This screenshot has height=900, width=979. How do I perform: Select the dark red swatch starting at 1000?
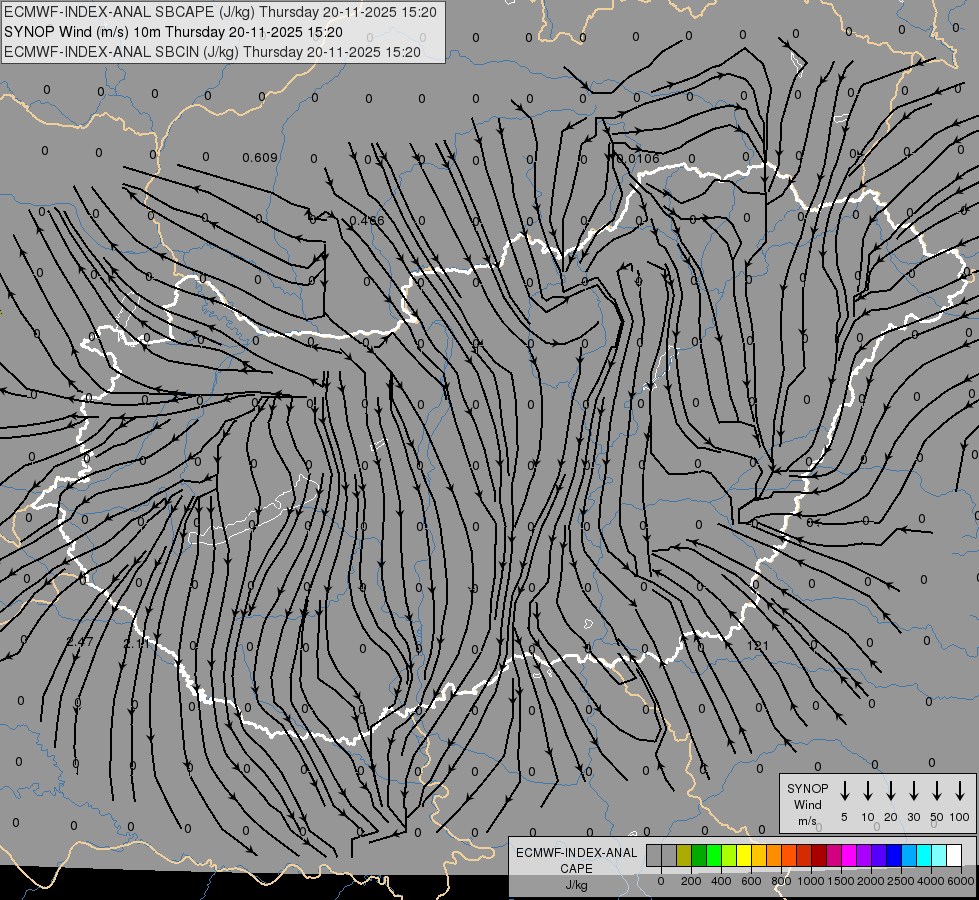point(819,855)
